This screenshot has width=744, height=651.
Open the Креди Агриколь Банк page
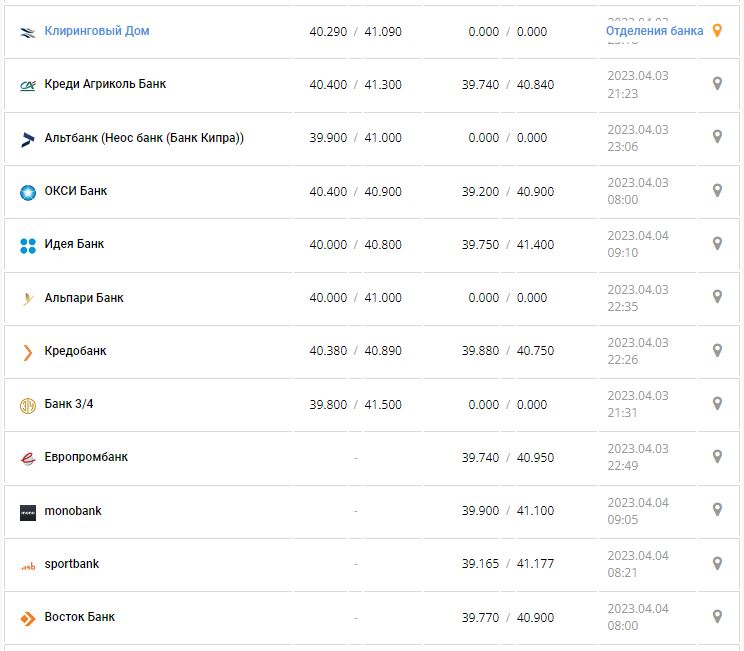[105, 84]
